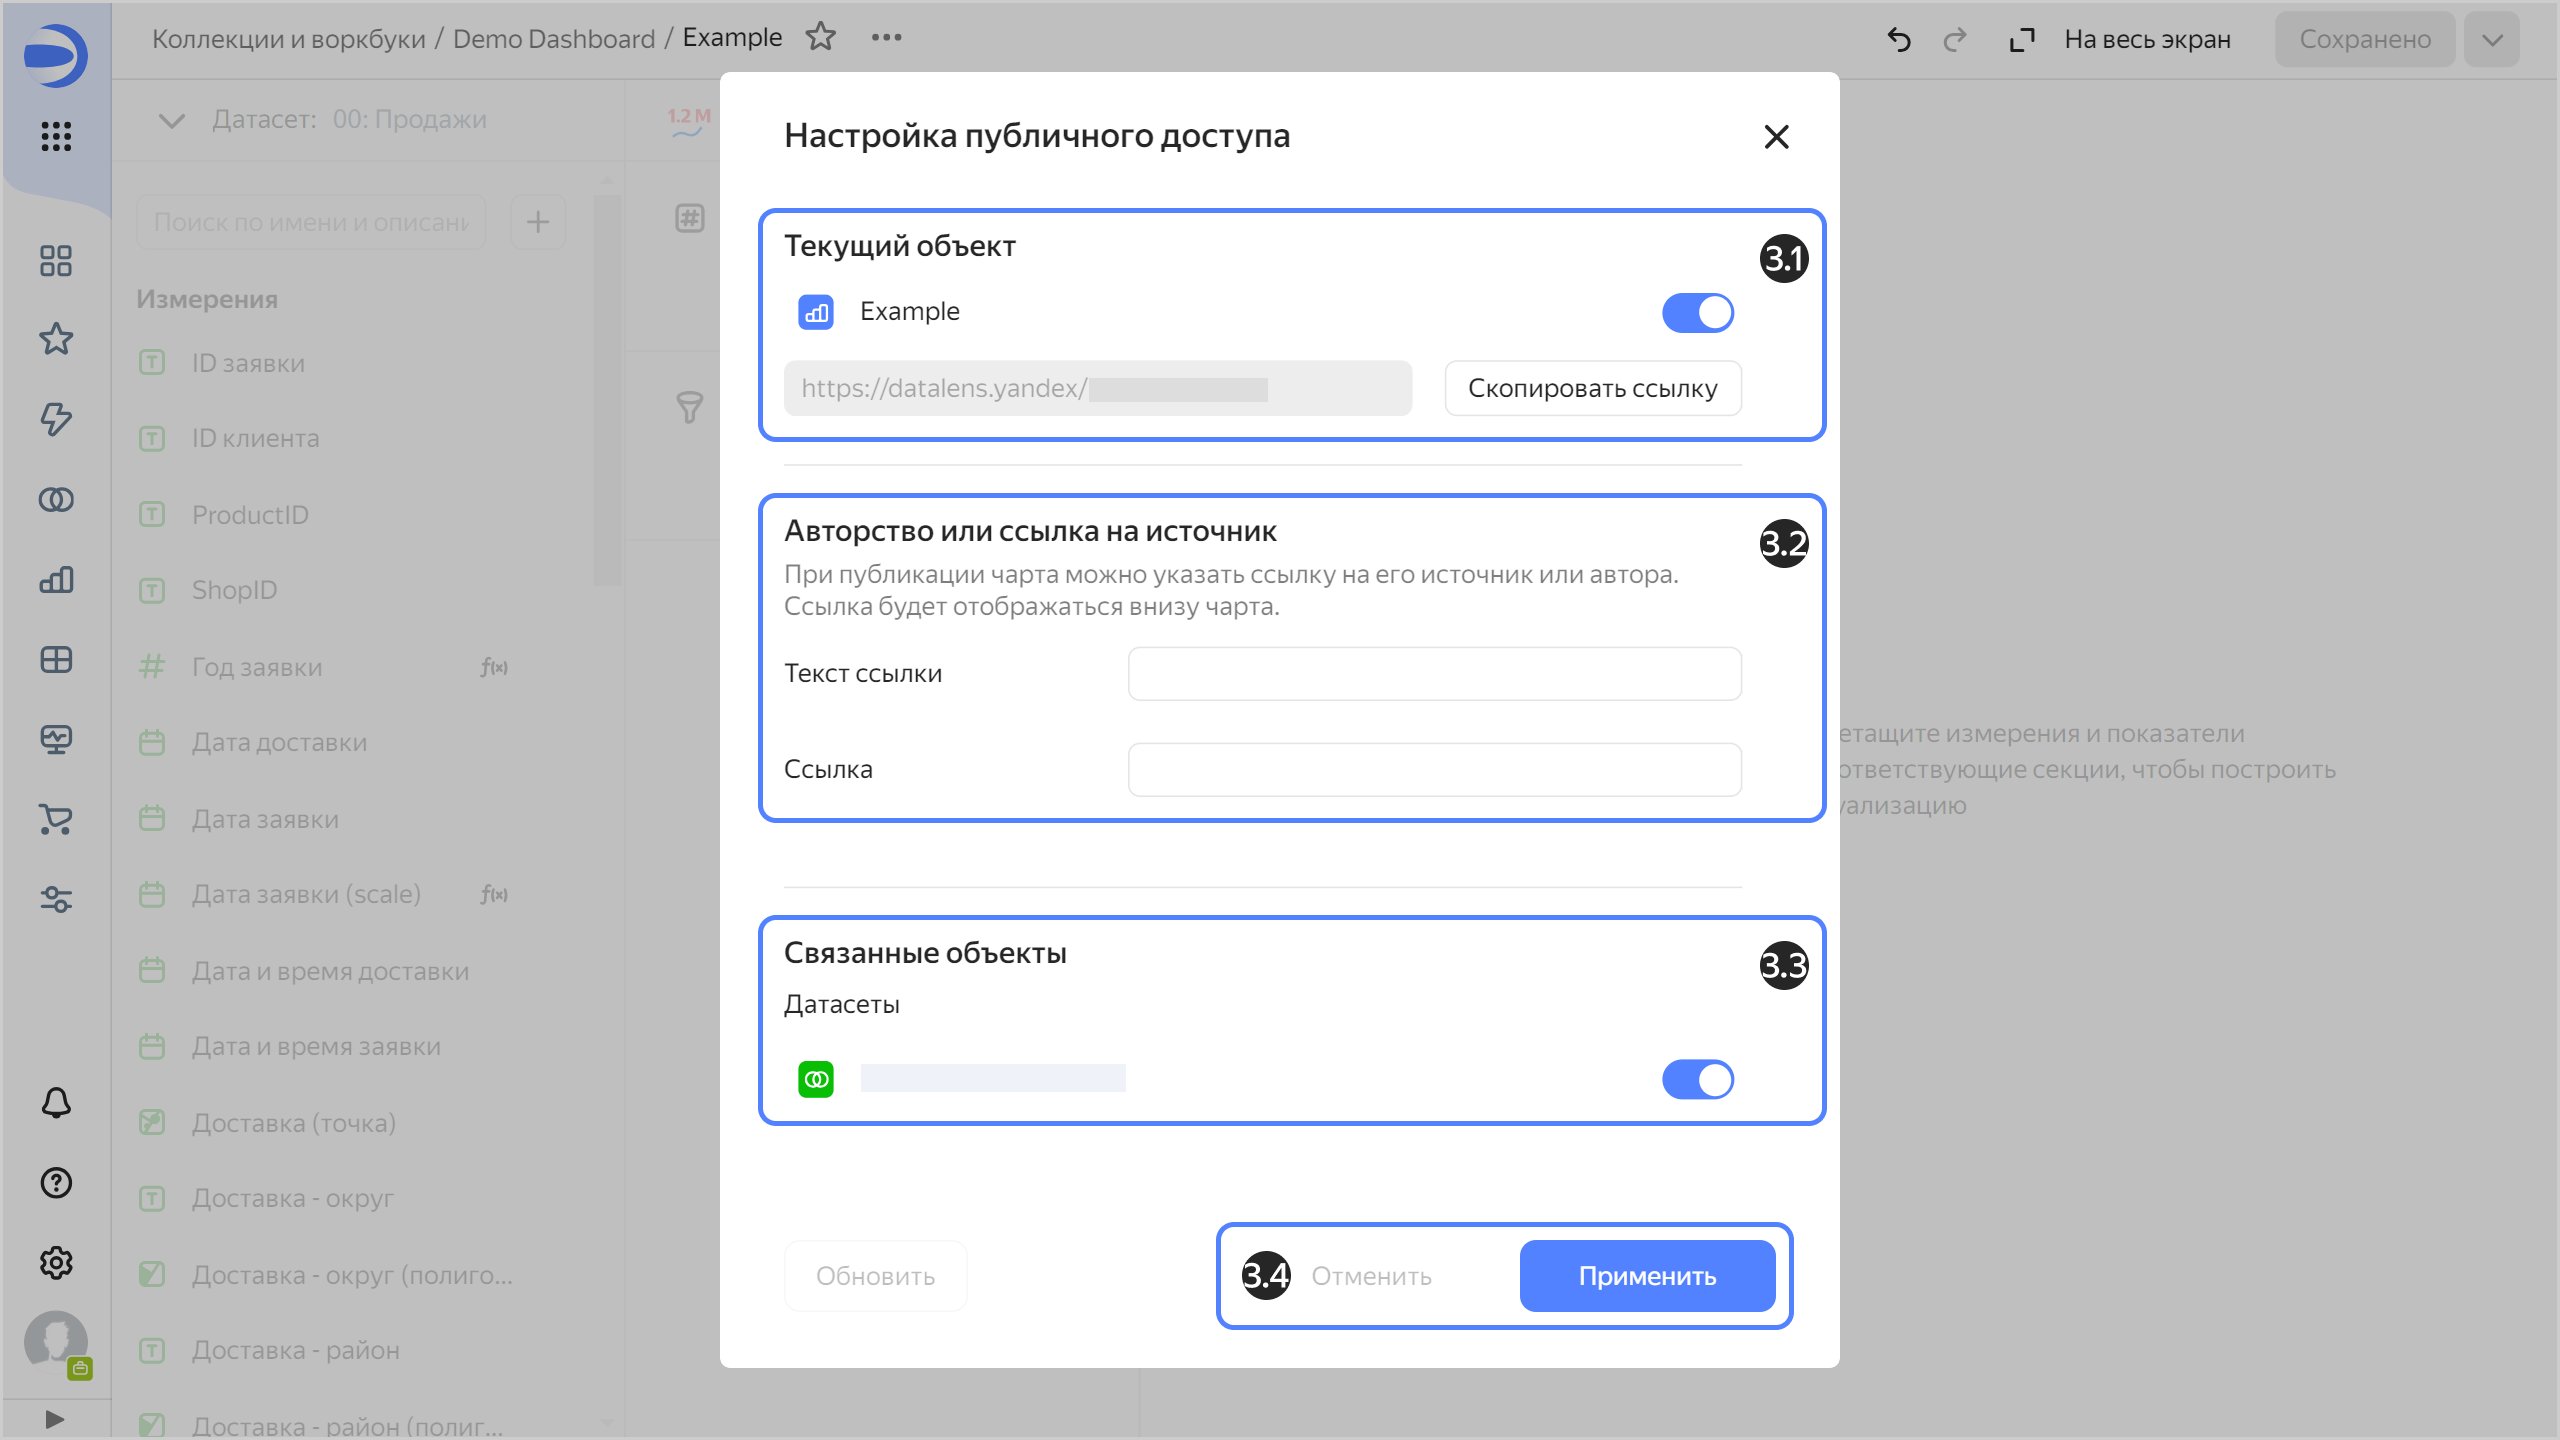
Task: Toggle public access for linked dataset
Action: pyautogui.click(x=1697, y=1080)
